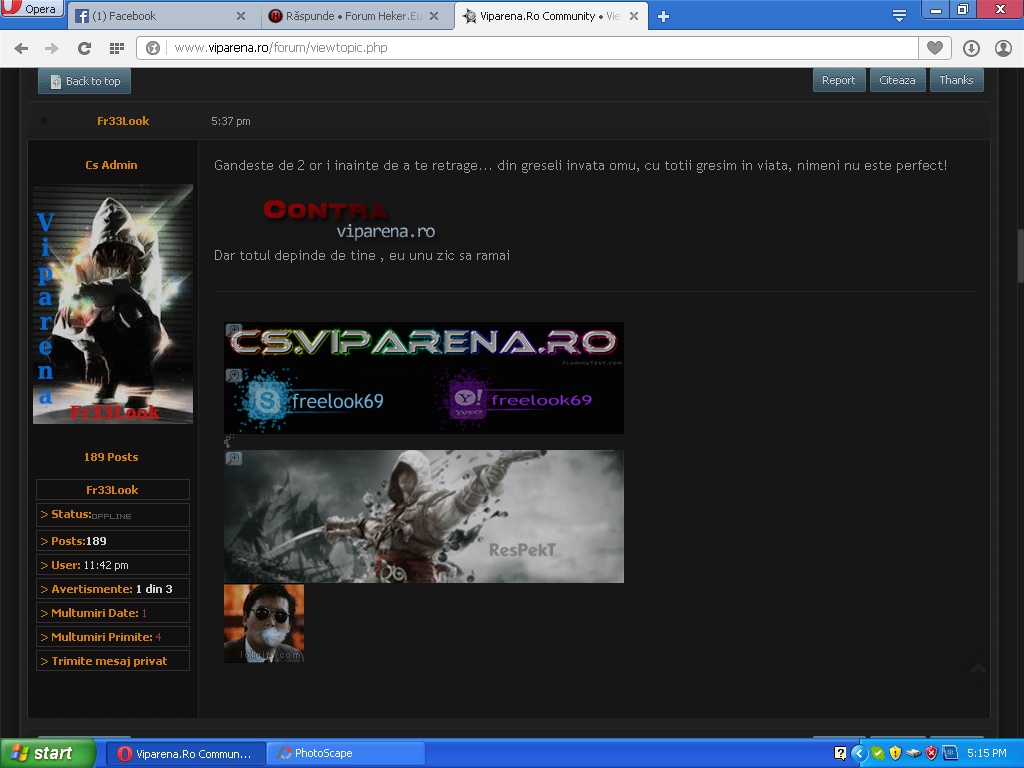The width and height of the screenshot is (1024, 768).
Task: Click the Avertismente 1 din 3 row
Action: tap(112, 589)
